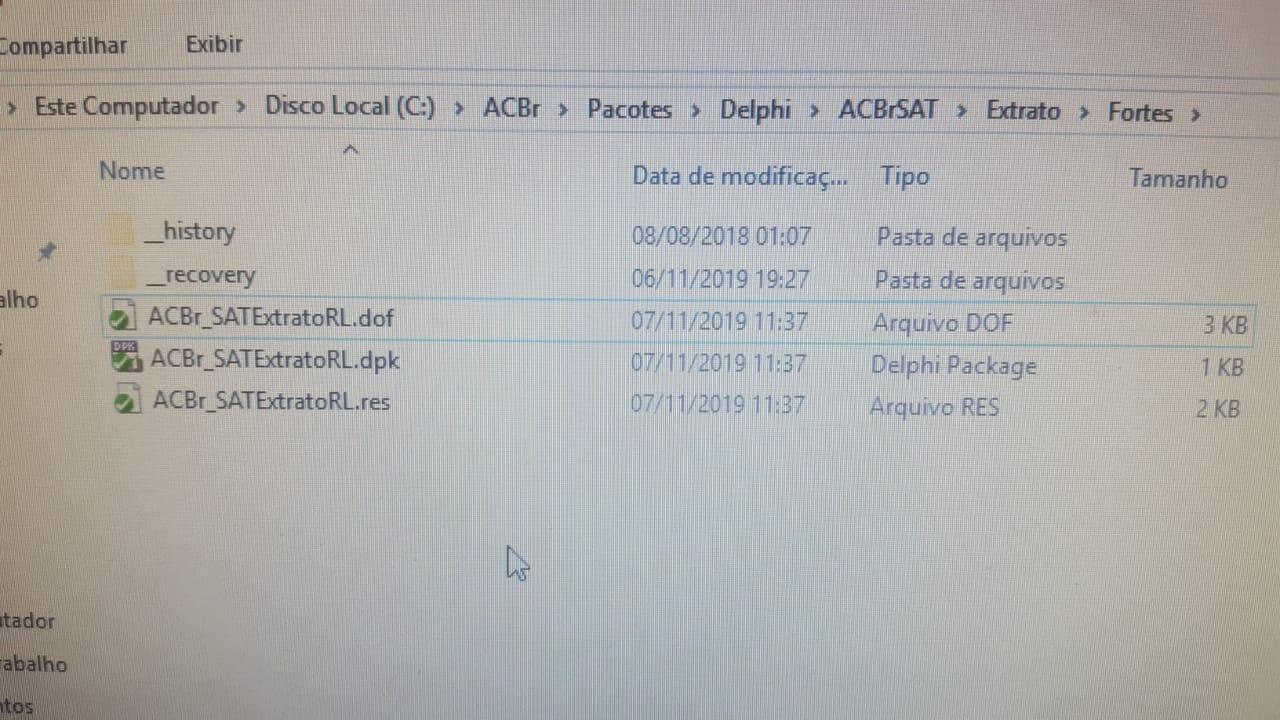Sort files by Data de modificação column
Screen dimensions: 1280x720
(x=740, y=177)
